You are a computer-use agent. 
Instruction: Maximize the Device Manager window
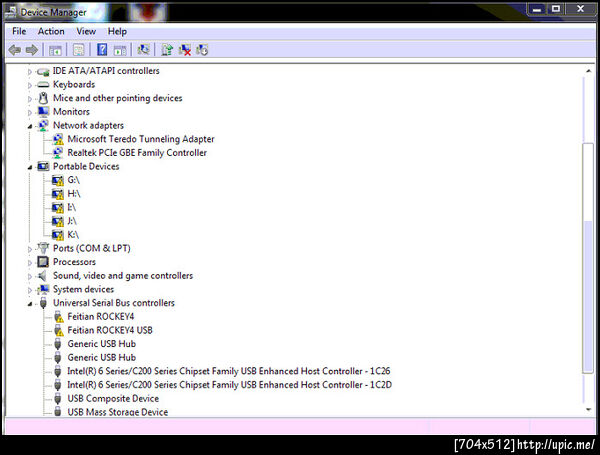coord(556,8)
